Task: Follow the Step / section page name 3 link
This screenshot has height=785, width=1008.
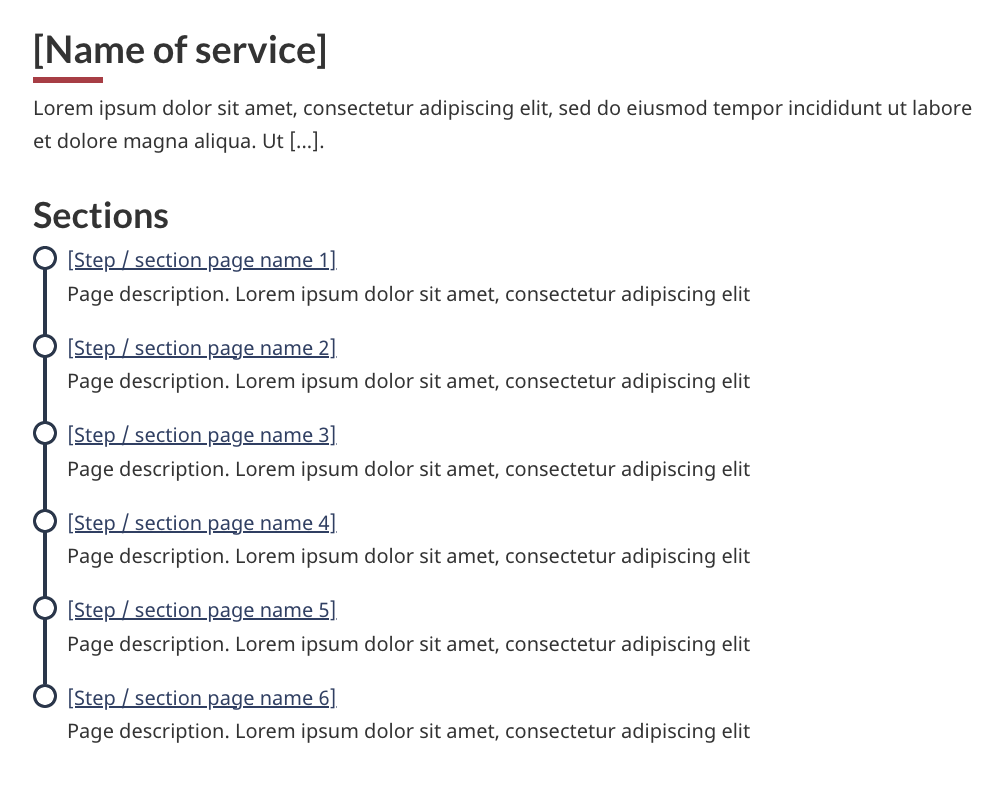Action: pyautogui.click(x=201, y=435)
